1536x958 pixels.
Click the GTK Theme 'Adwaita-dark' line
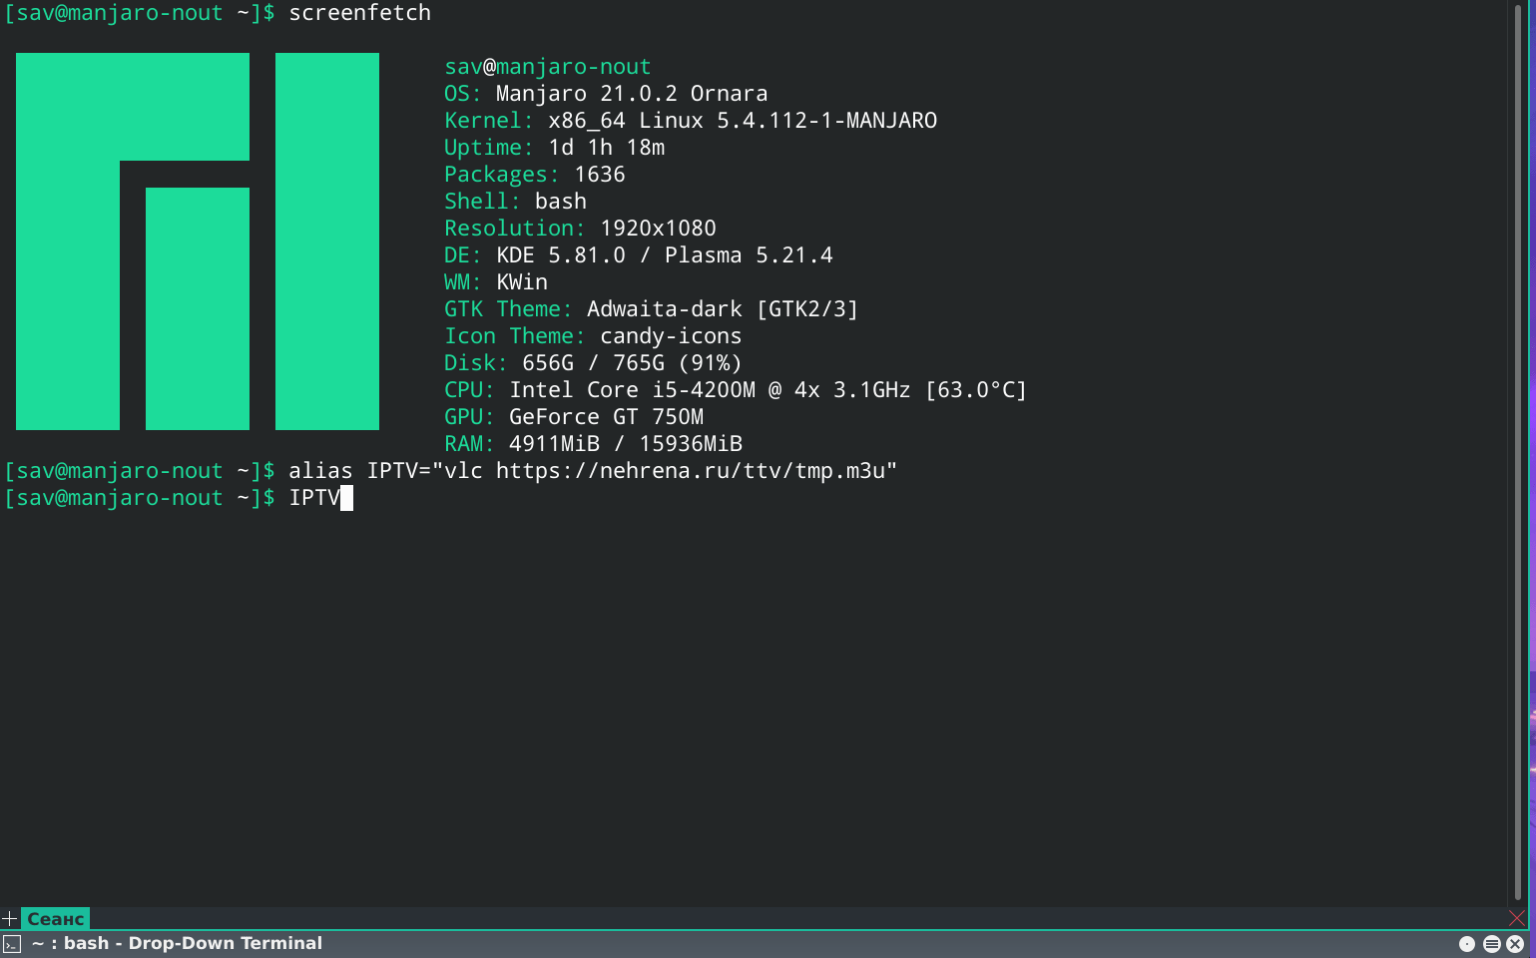[652, 310]
